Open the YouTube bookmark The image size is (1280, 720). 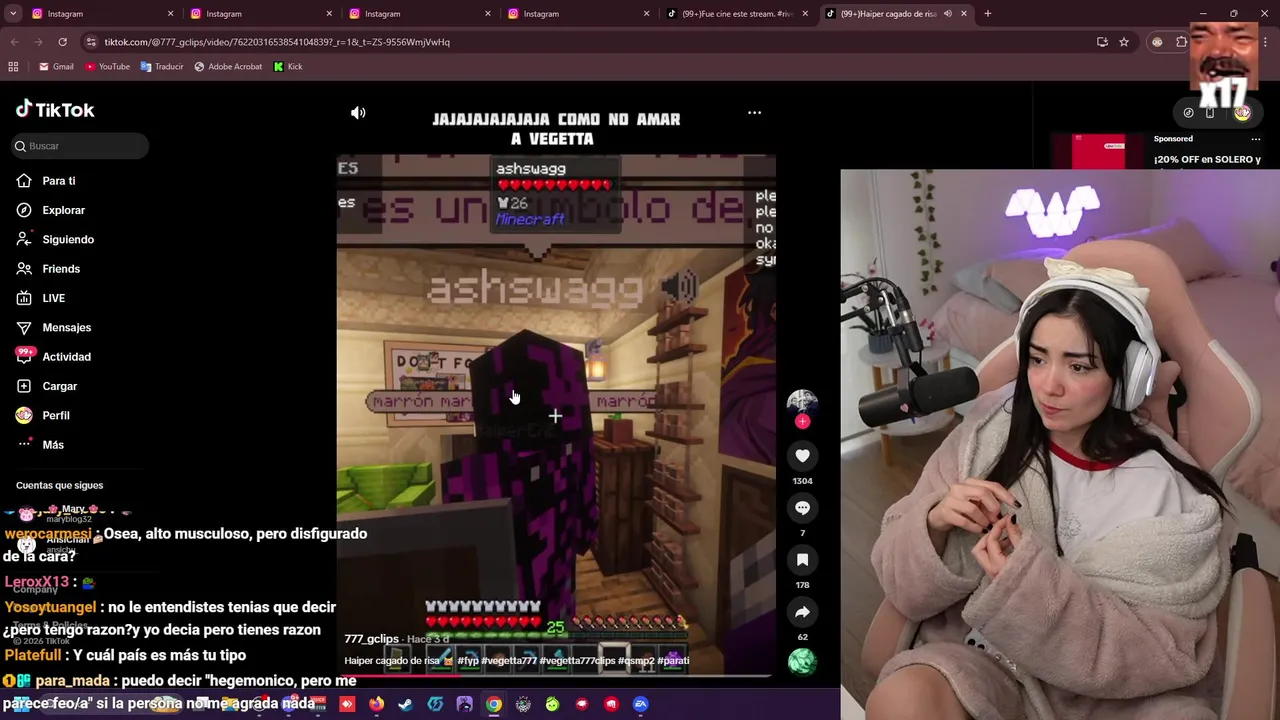click(x=108, y=67)
